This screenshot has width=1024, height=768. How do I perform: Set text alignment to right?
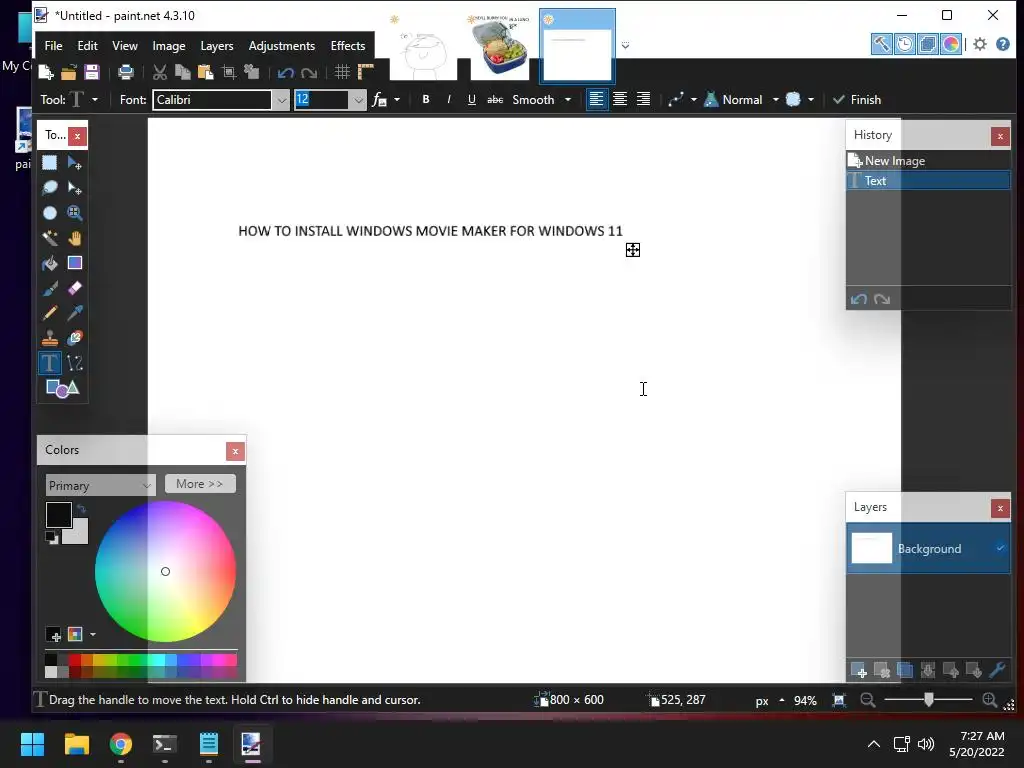(x=643, y=99)
